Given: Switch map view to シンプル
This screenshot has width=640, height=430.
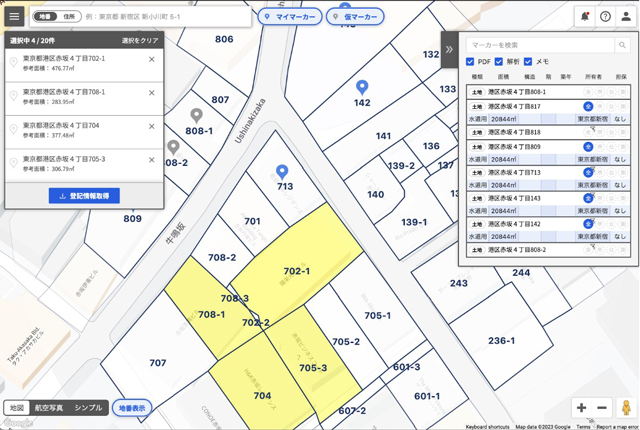Looking at the screenshot, I should 88,408.
